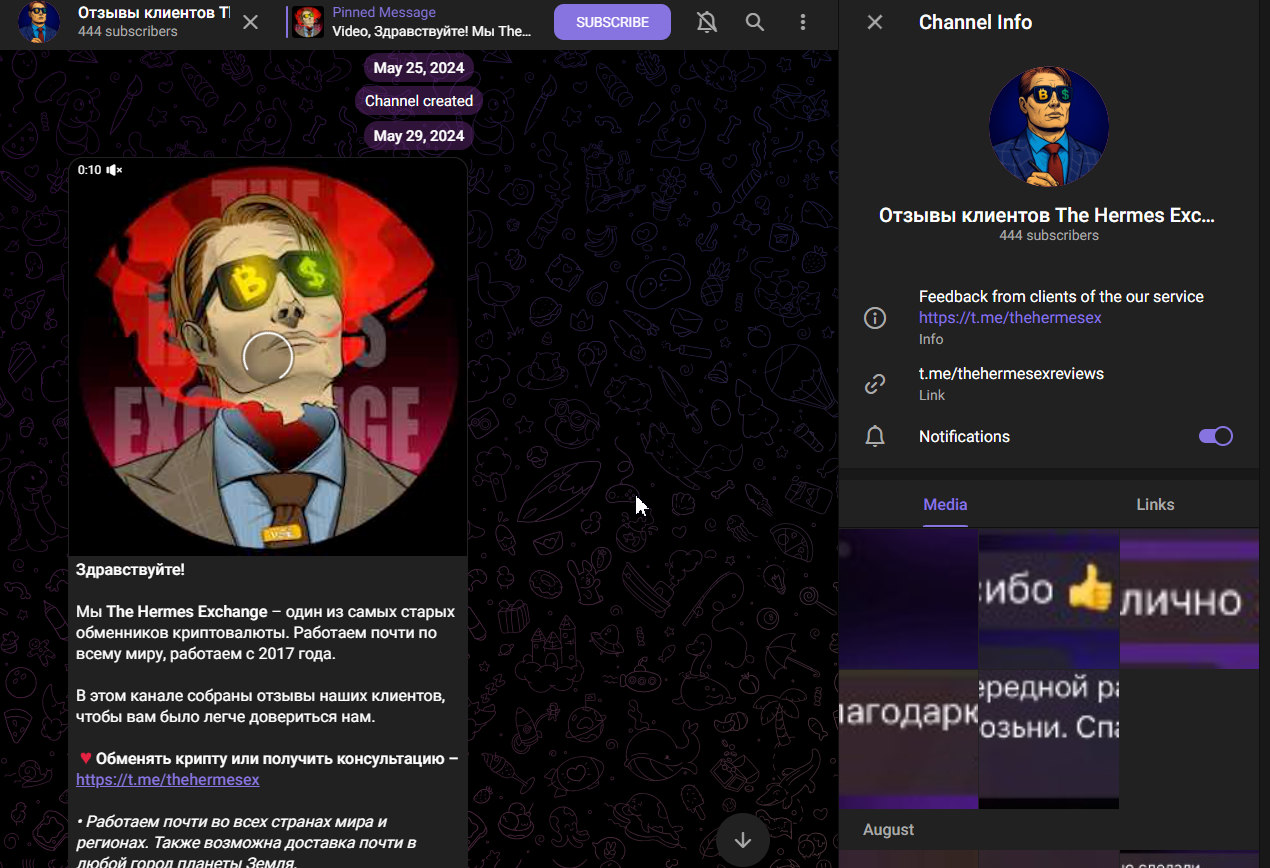Jump to bottom using the down-arrow button
This screenshot has width=1270, height=868.
pos(743,840)
